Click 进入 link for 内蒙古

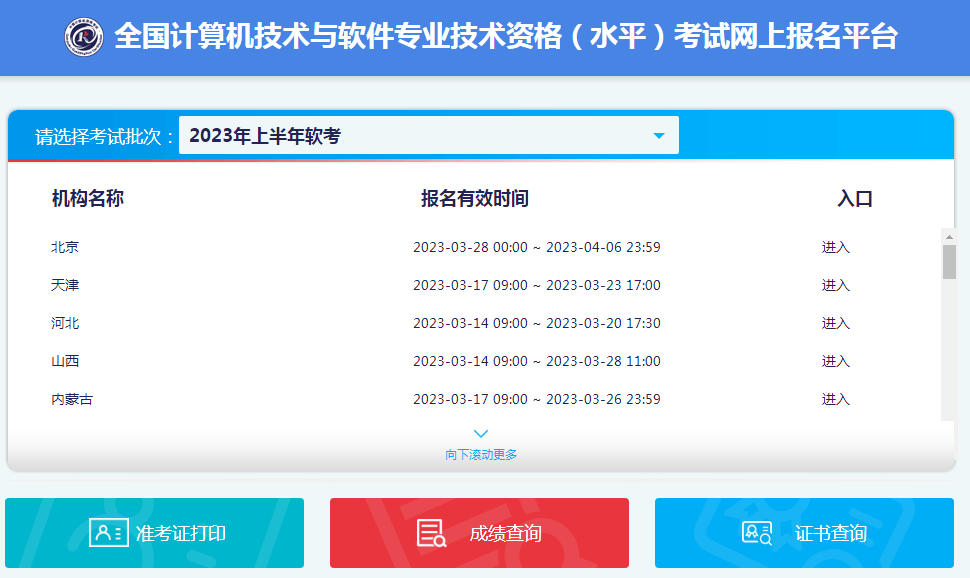(x=835, y=400)
